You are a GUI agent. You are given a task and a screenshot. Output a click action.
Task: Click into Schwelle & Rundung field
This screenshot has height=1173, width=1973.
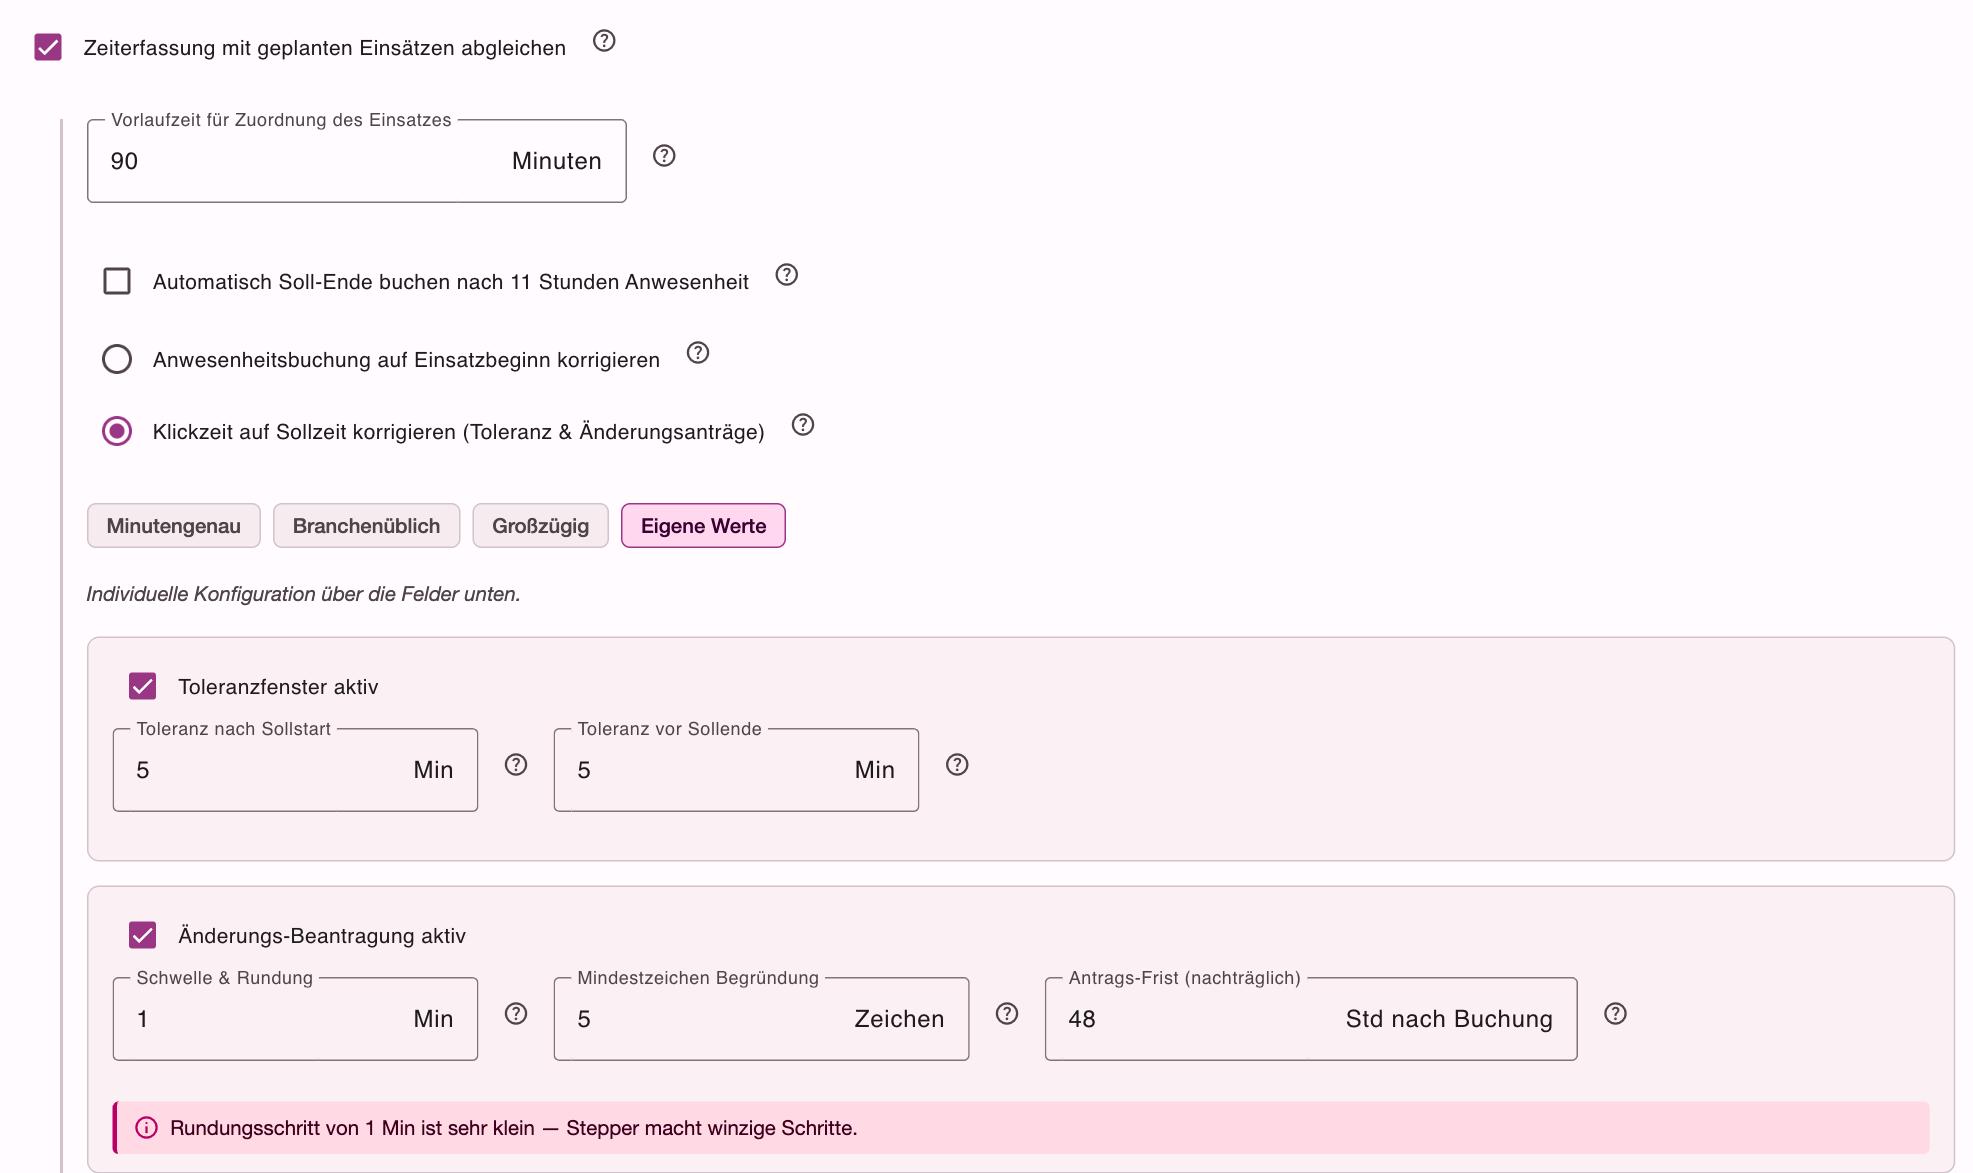click(x=295, y=1019)
